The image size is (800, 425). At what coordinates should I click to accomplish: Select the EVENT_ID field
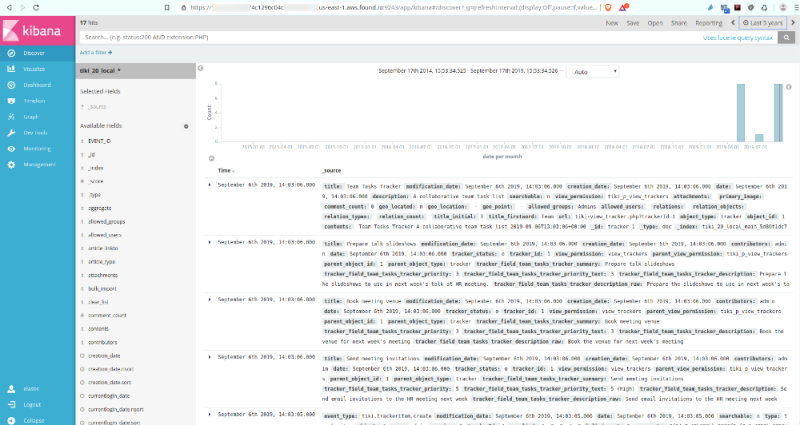tap(99, 141)
